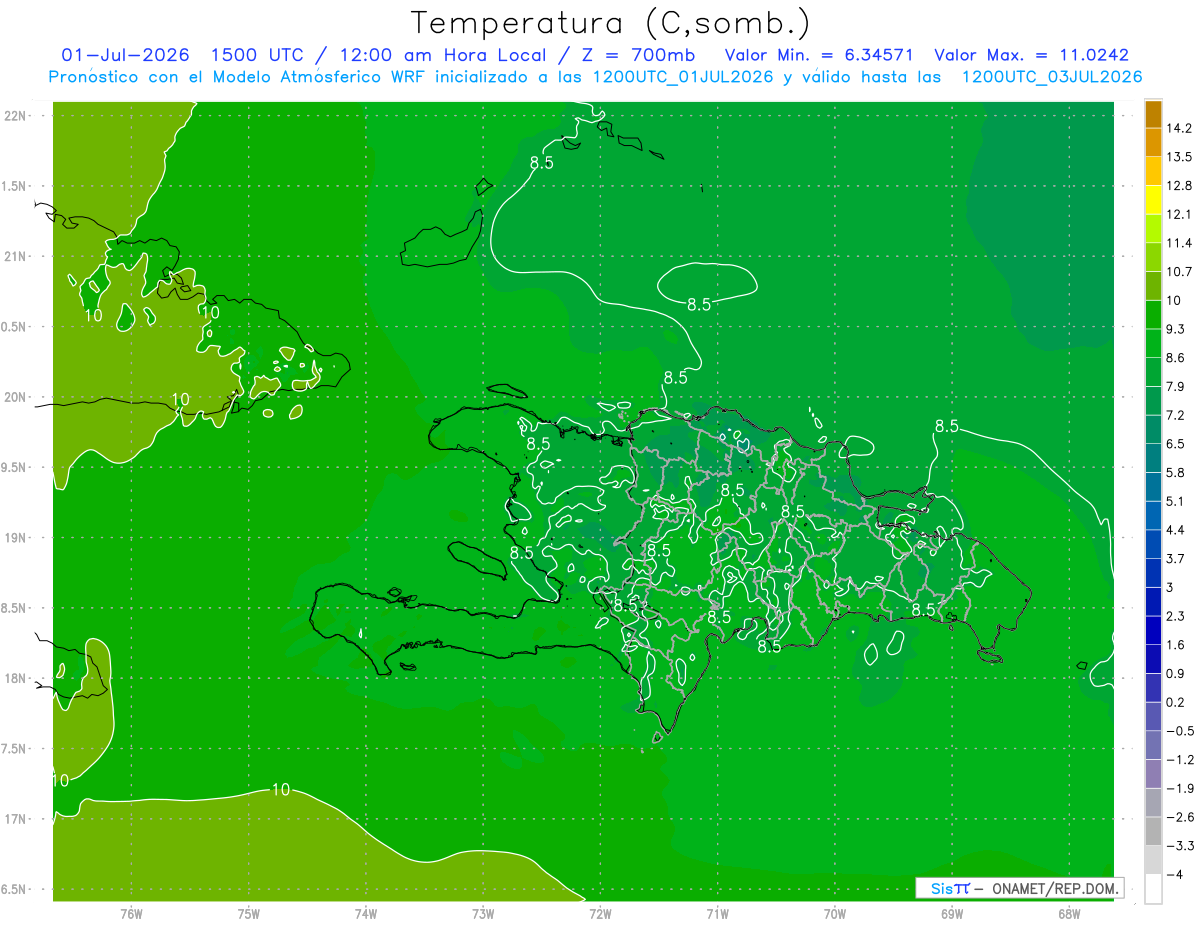This screenshot has width=1200, height=927.
Task: Click the '68W' longitude tick label
Action: tap(1069, 914)
